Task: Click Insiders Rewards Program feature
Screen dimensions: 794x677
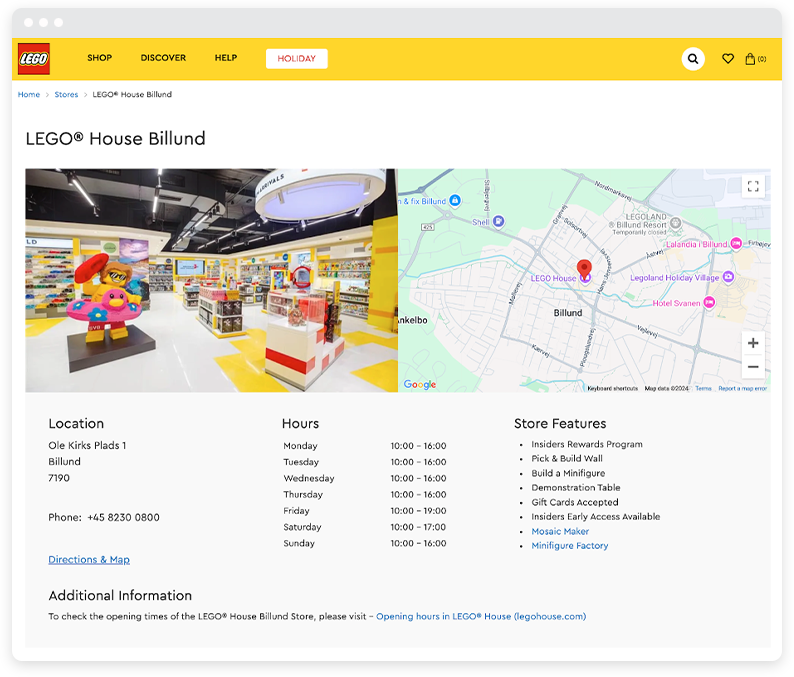Action: pyautogui.click(x=587, y=444)
